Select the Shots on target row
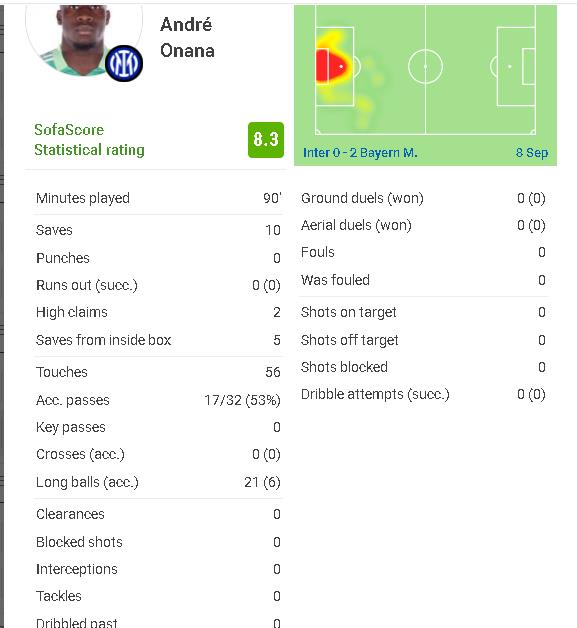Screen dimensions: 577x628 point(423,312)
